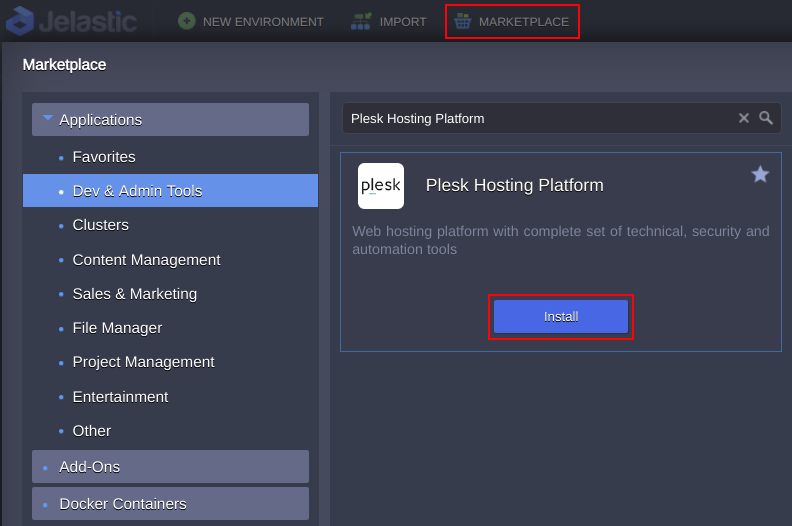Image resolution: width=792 pixels, height=526 pixels.
Task: Open the Import menu item
Action: point(388,22)
